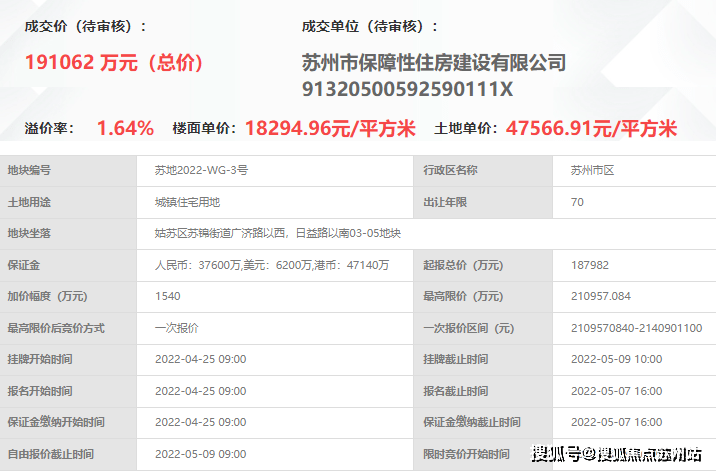Screen dimensions: 716x471
Task: Click the listing deadline 2022-05-09 10:00
Action: [616, 359]
